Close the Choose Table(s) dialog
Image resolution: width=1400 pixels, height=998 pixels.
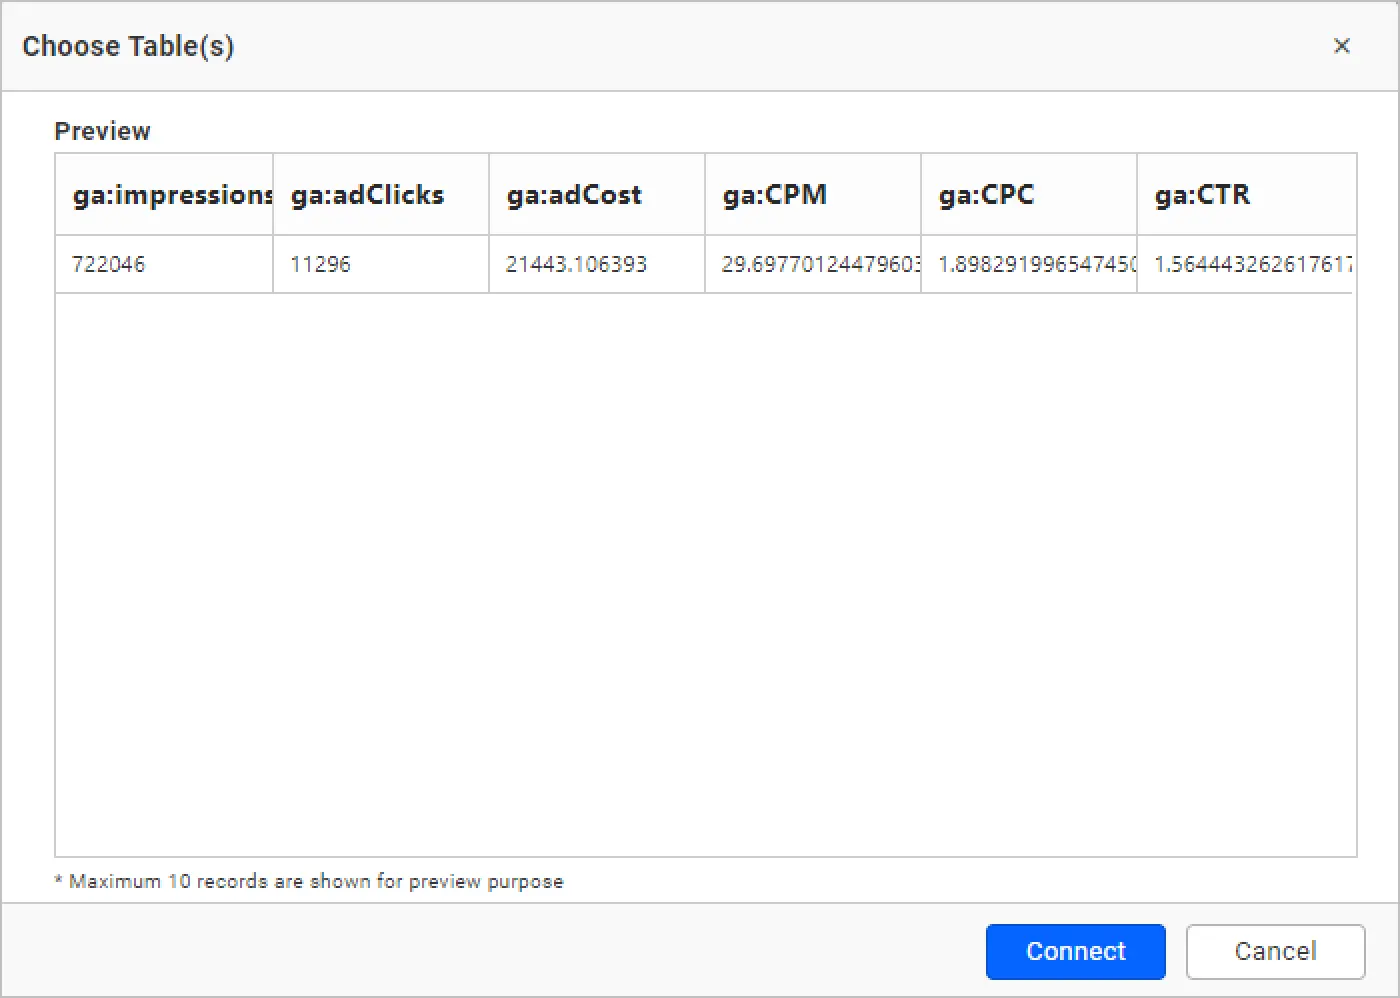[1342, 46]
